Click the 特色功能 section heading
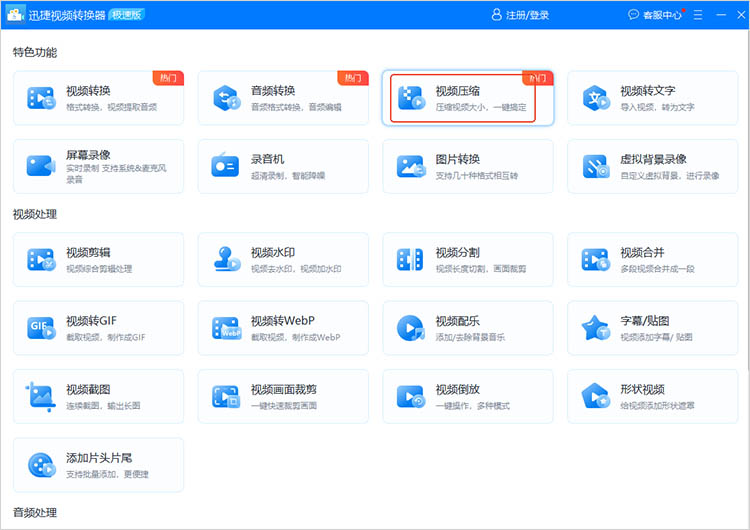The height and width of the screenshot is (530, 750). [x=35, y=52]
